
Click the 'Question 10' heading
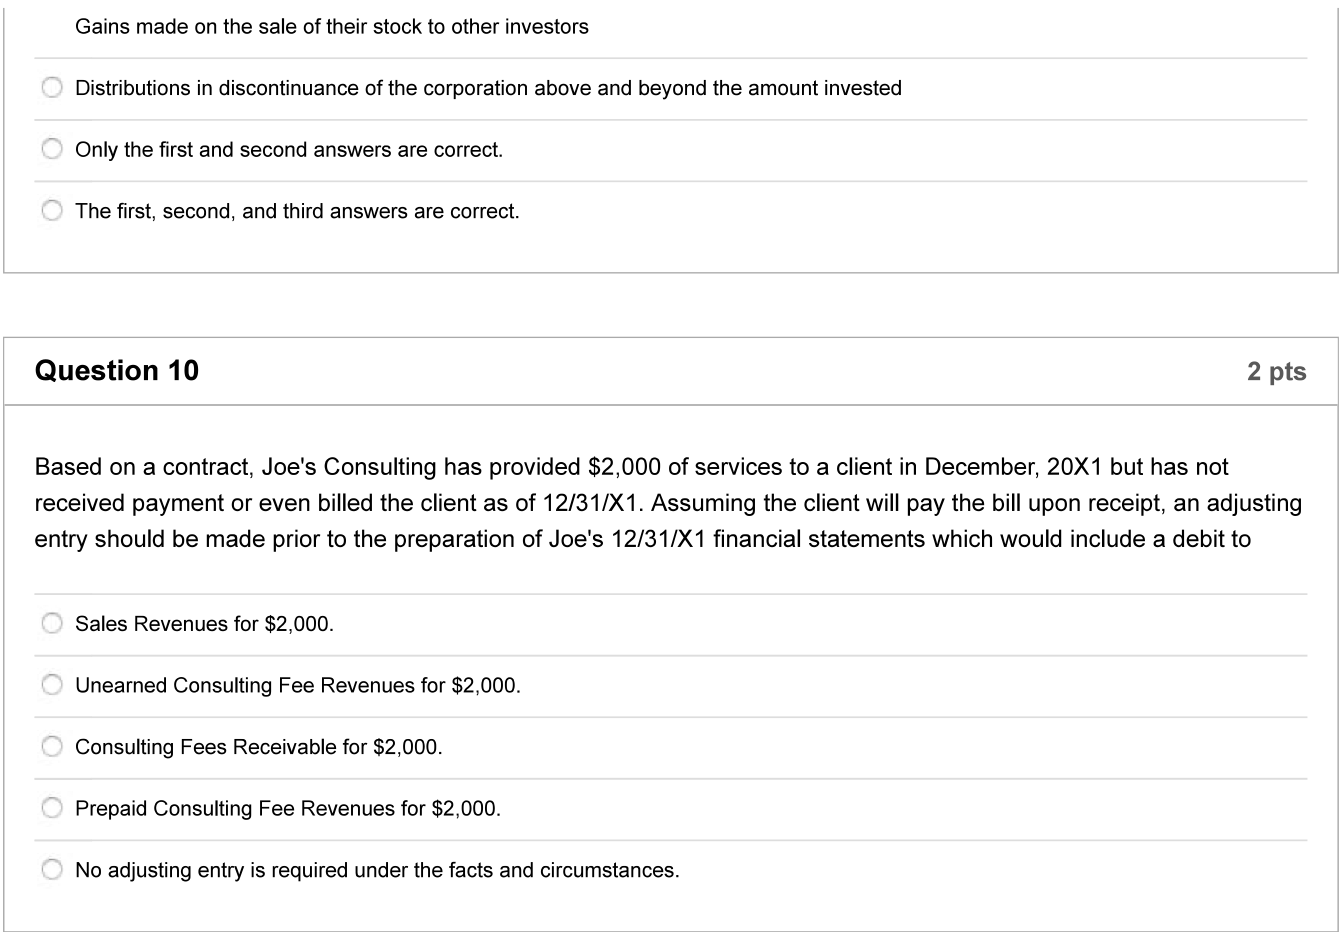[117, 371]
